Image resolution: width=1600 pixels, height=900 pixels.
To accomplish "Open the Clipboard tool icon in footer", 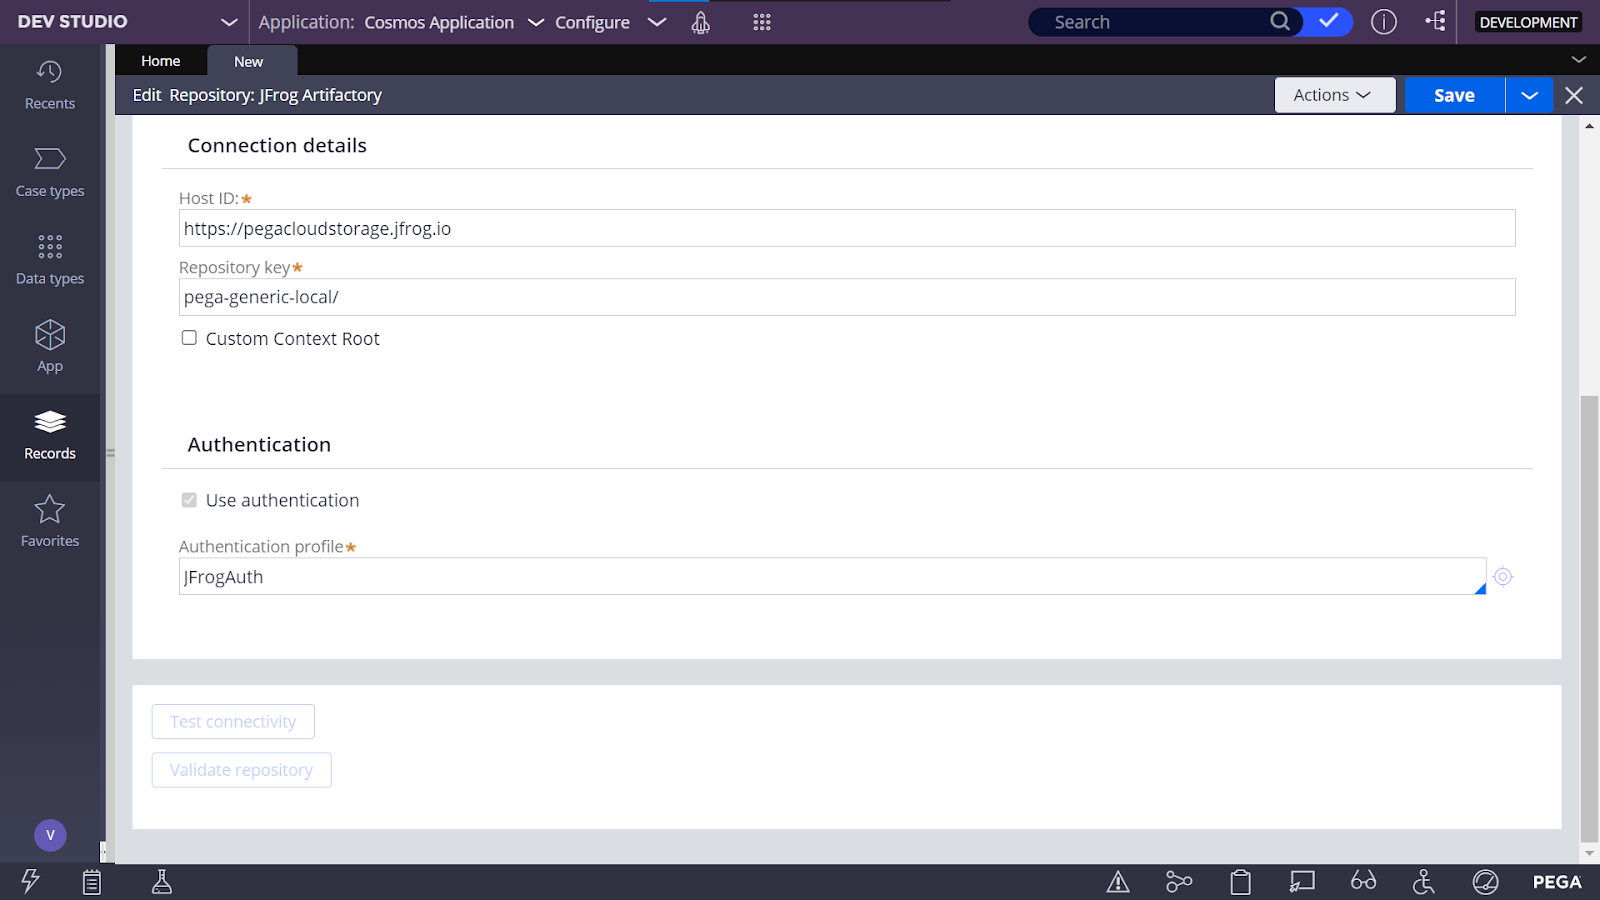I will click(x=1241, y=882).
